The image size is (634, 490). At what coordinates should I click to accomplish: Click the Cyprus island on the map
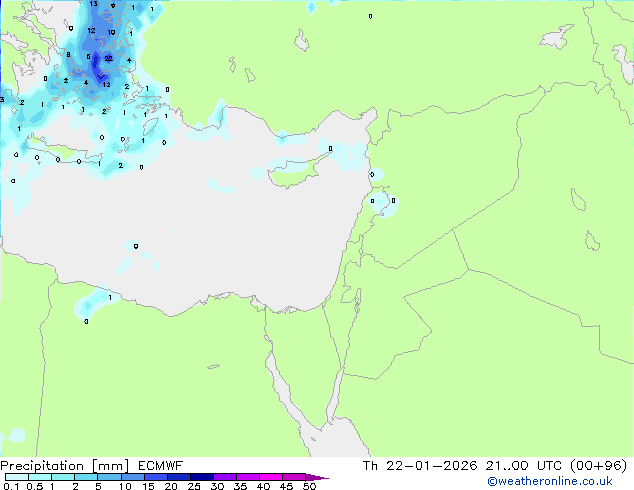pos(298,171)
